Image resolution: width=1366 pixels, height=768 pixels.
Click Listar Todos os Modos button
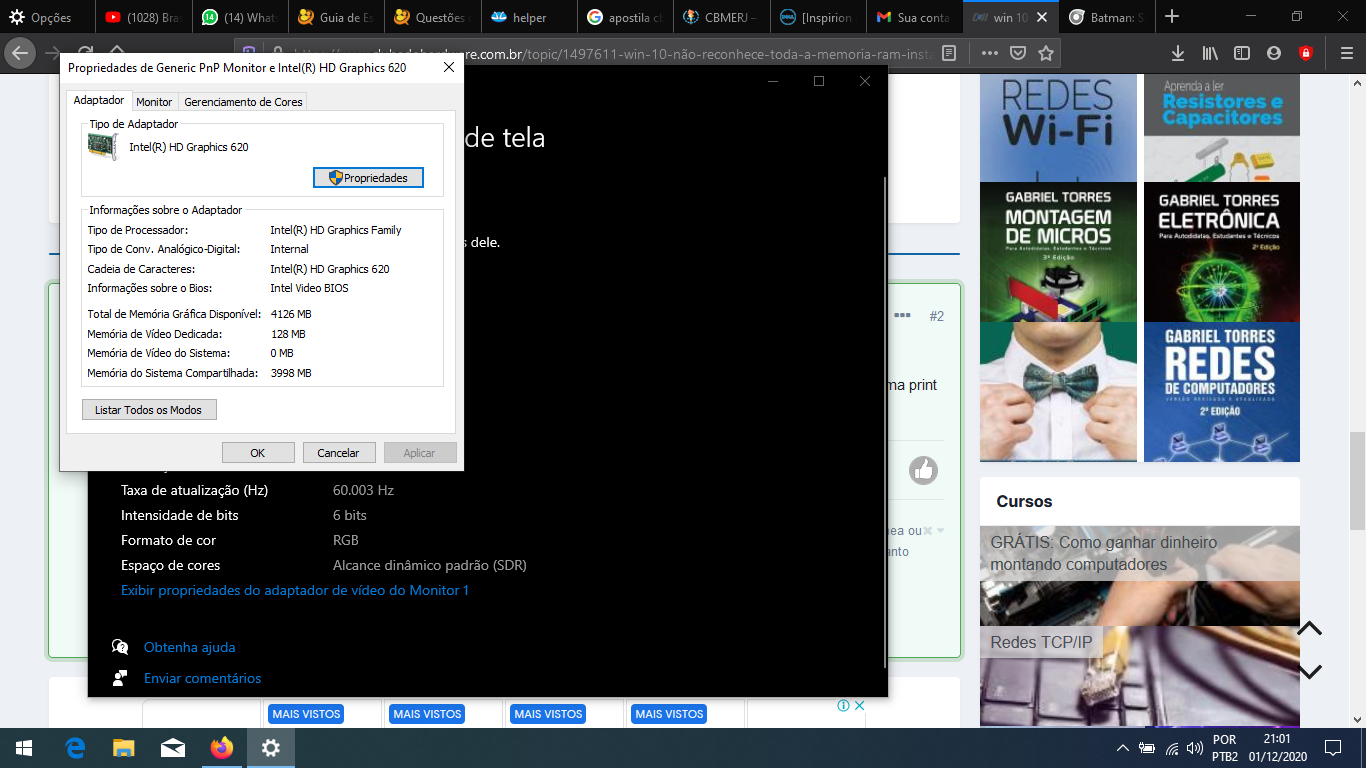[x=148, y=410]
